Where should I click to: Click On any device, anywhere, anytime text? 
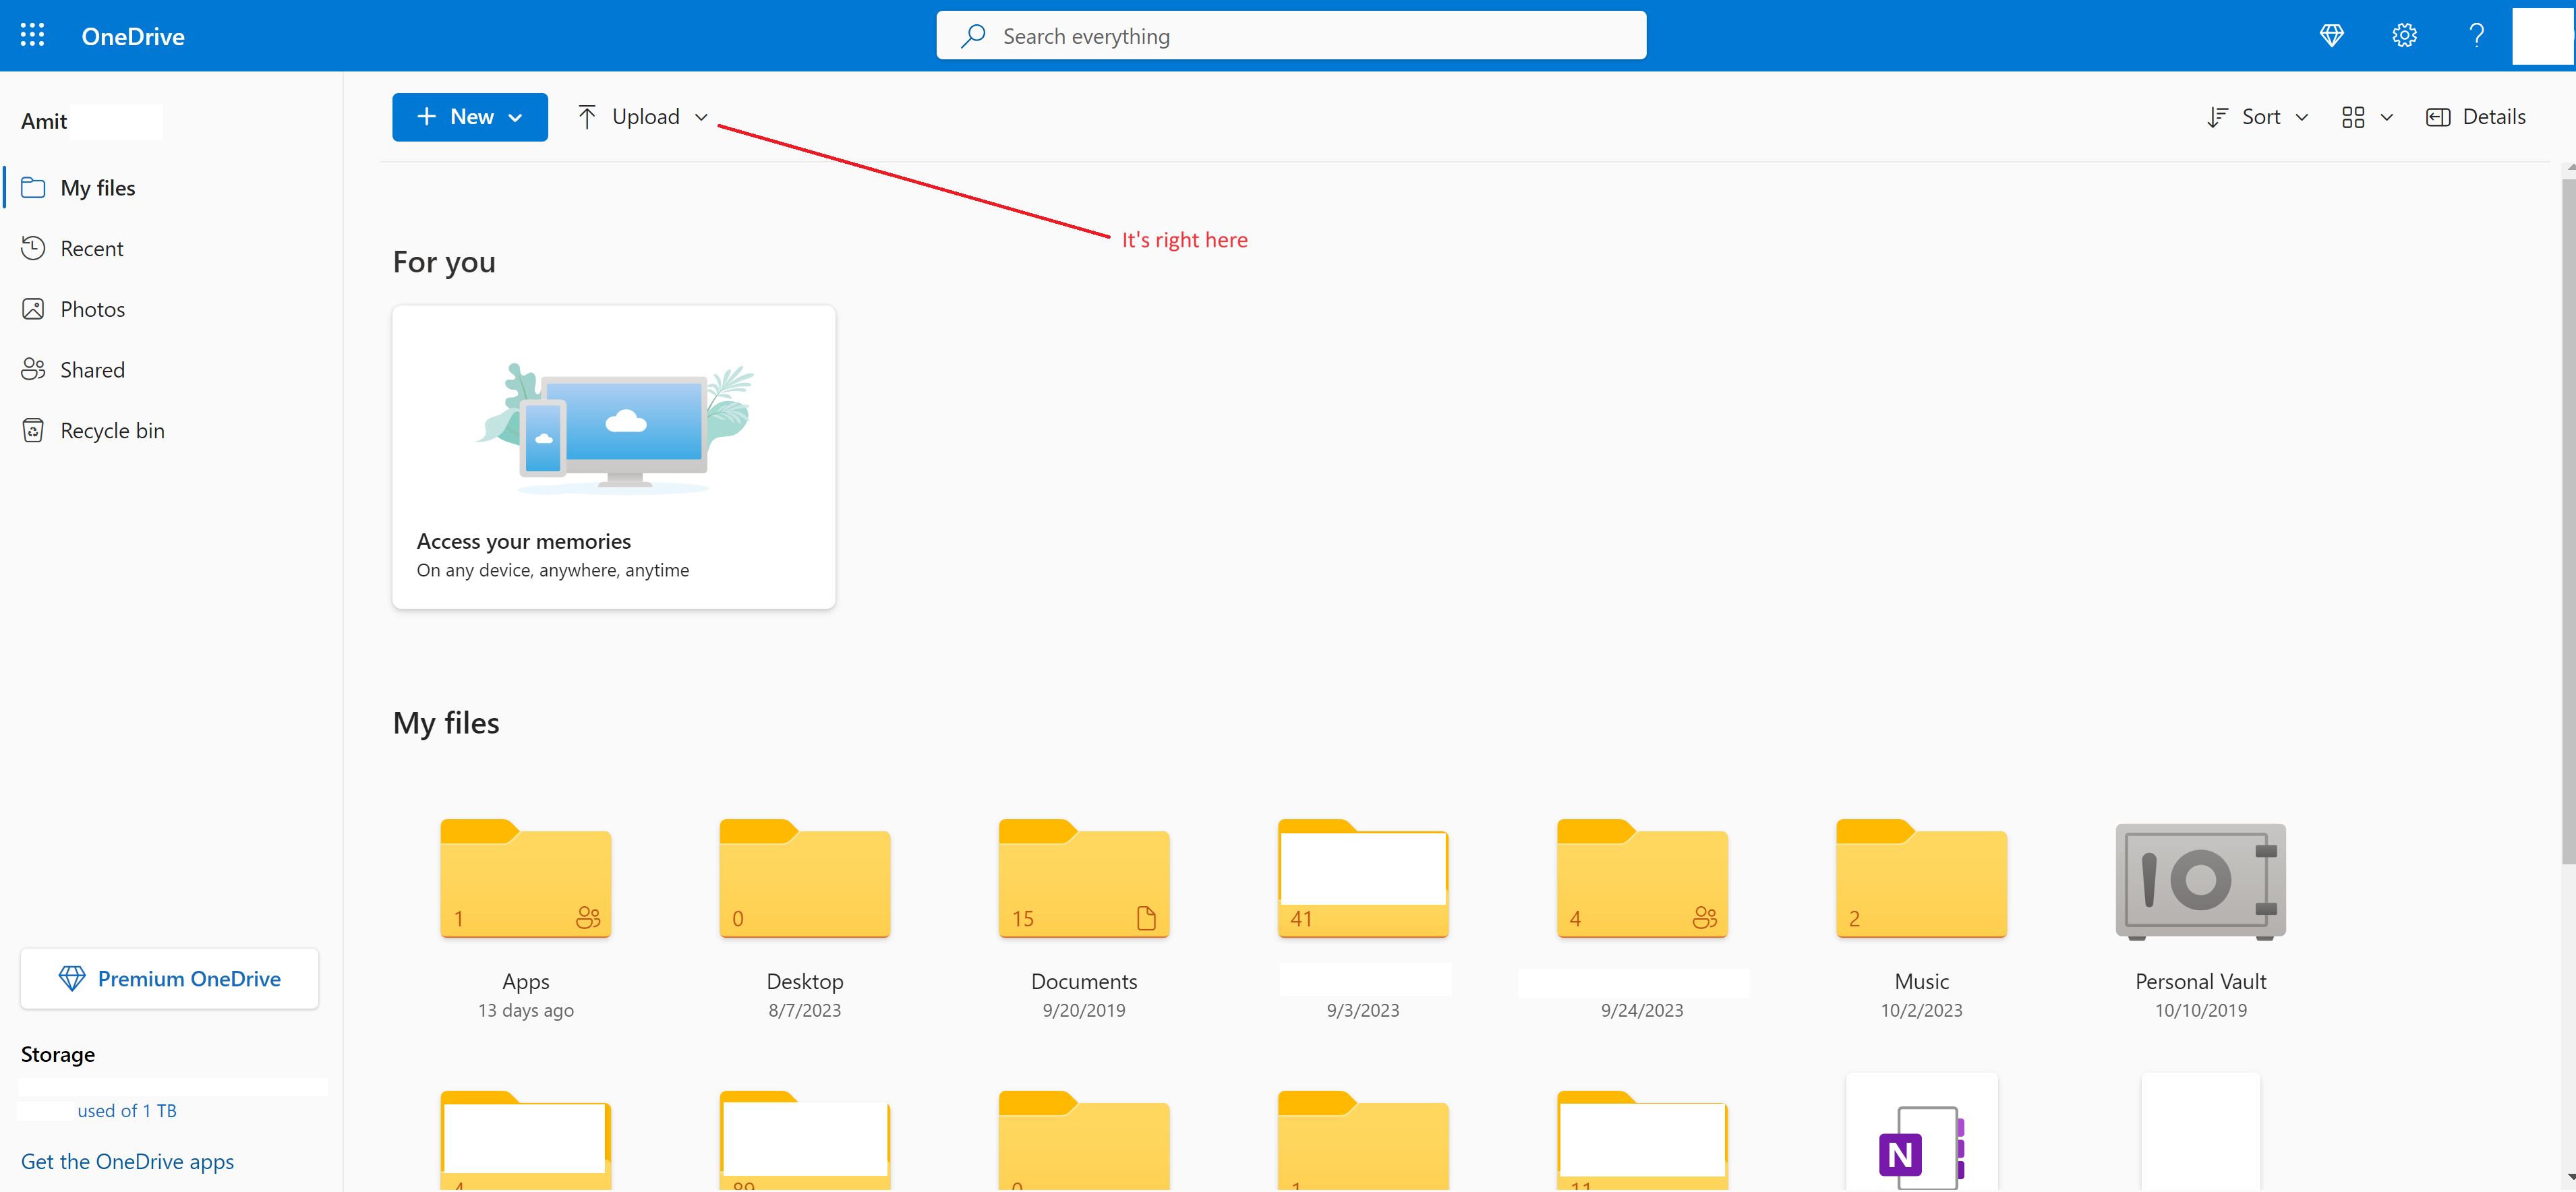coord(553,570)
